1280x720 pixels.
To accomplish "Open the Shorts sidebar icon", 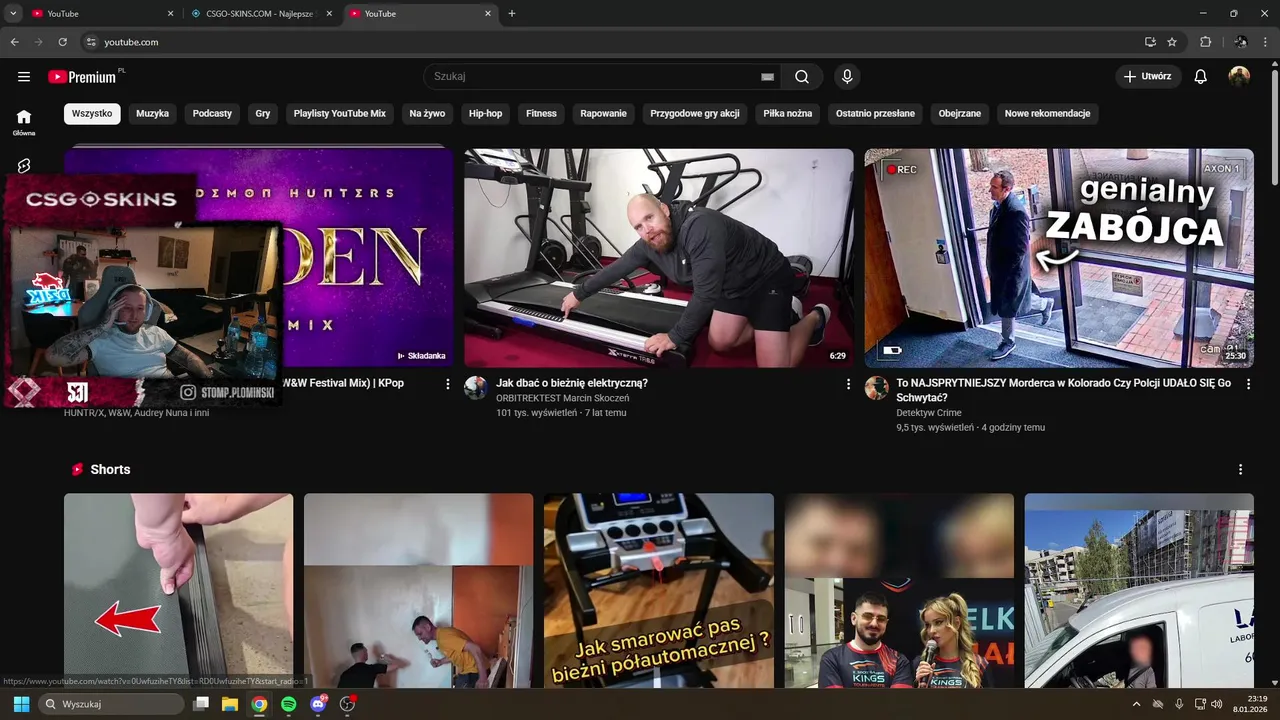I will coord(24,165).
